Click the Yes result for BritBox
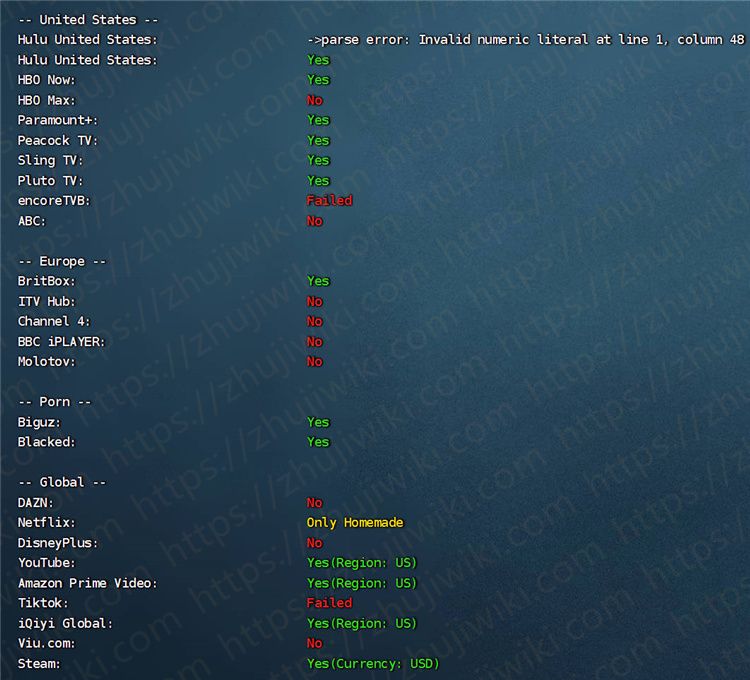Viewport: 750px width, 680px height. click(318, 281)
